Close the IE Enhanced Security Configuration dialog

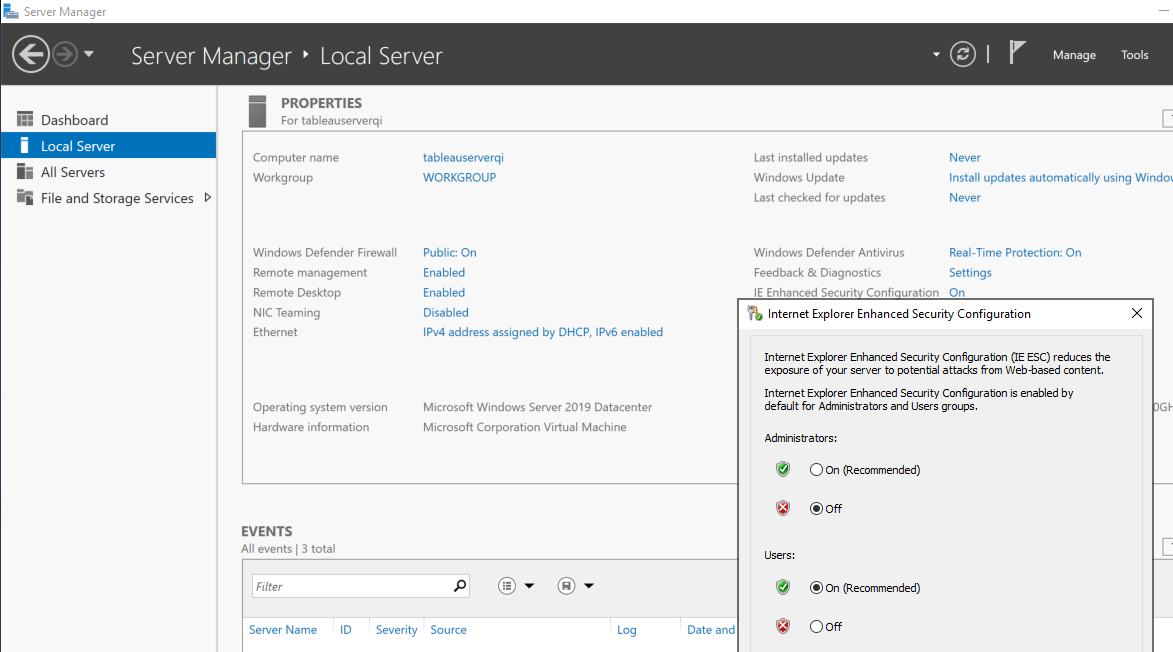tap(1136, 313)
